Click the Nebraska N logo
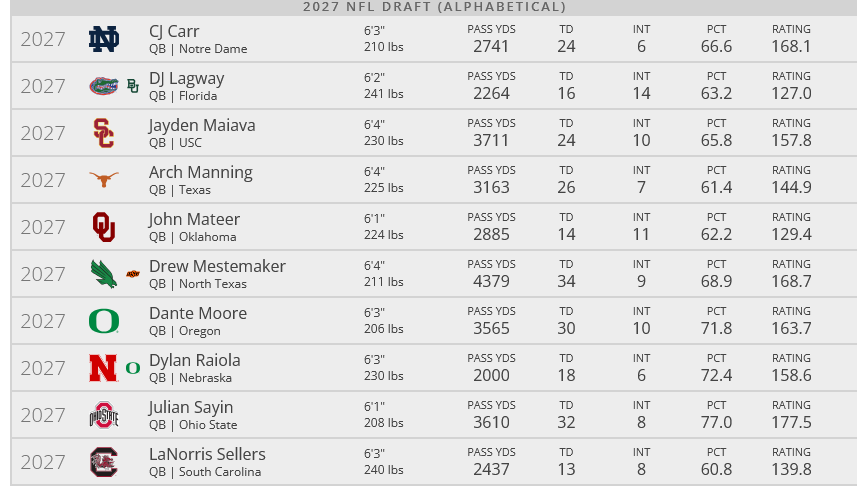857x500 pixels. click(103, 368)
